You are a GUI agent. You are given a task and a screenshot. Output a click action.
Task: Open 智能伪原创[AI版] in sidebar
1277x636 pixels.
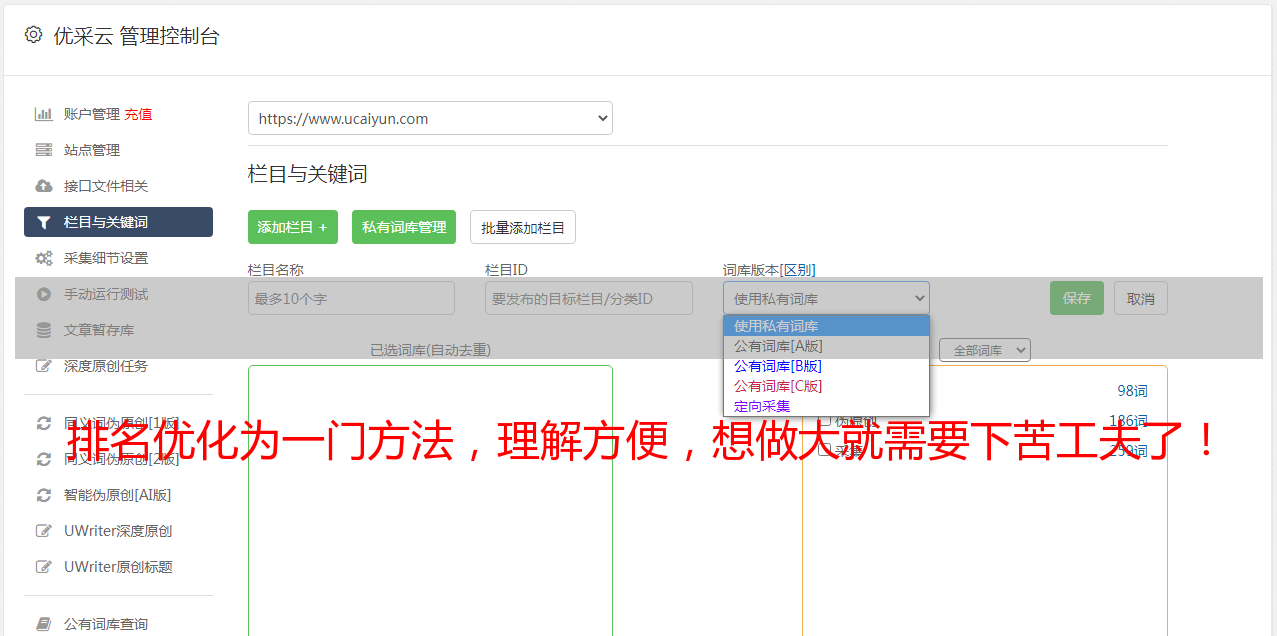[x=118, y=495]
